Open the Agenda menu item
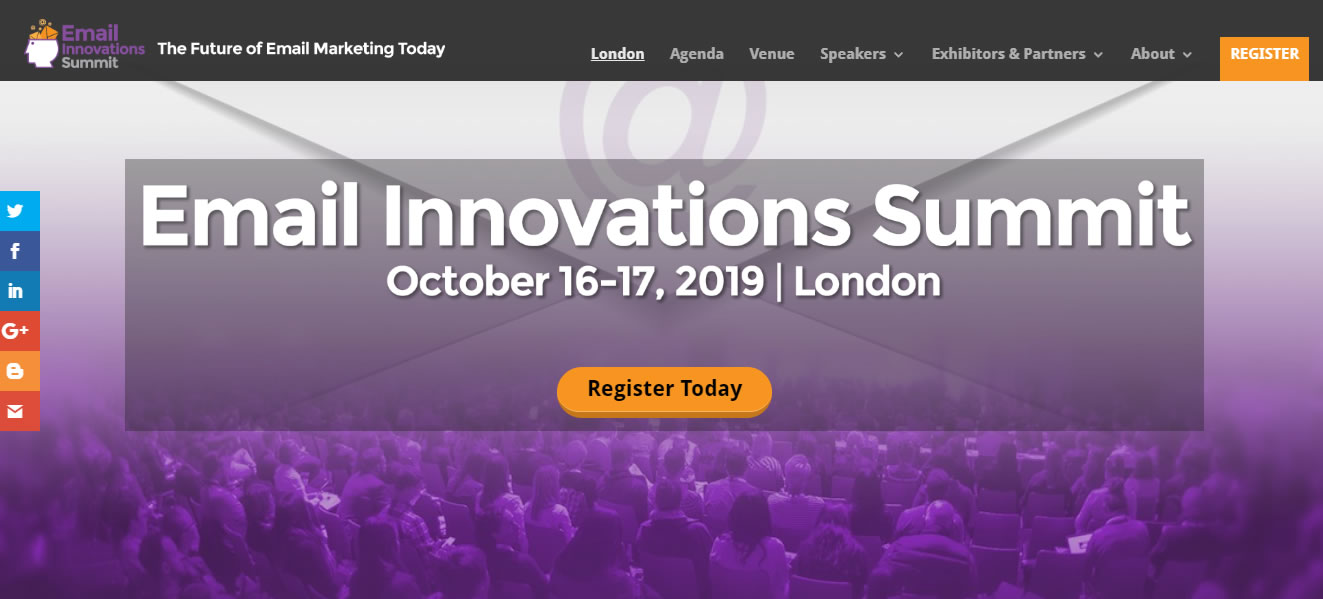 696,54
